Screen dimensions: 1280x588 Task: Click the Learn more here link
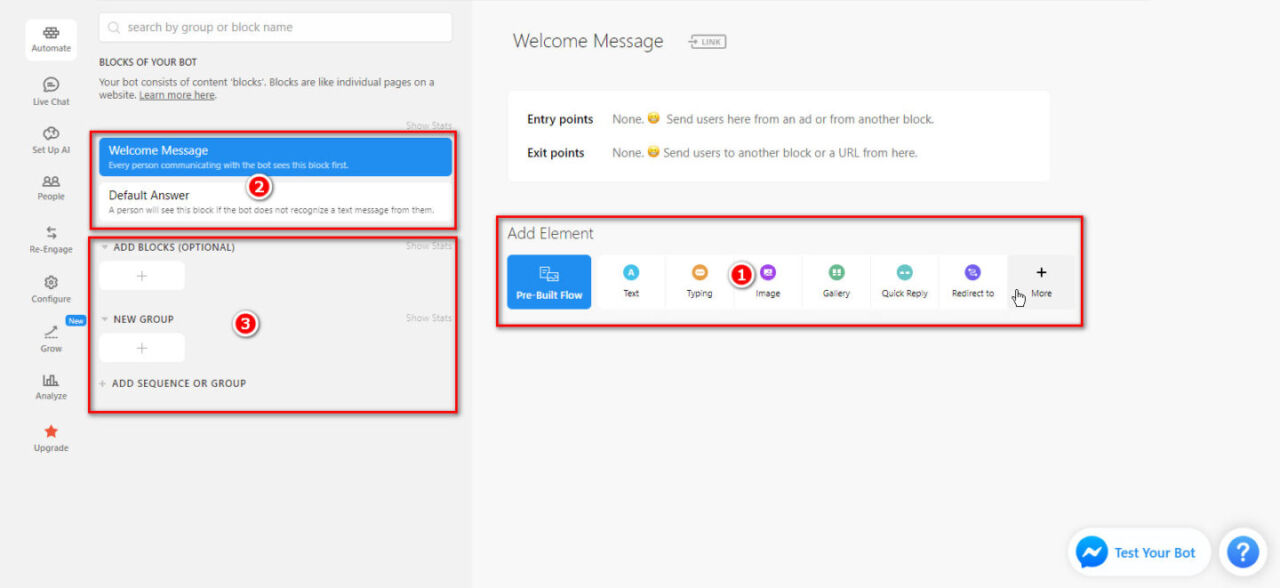click(177, 95)
